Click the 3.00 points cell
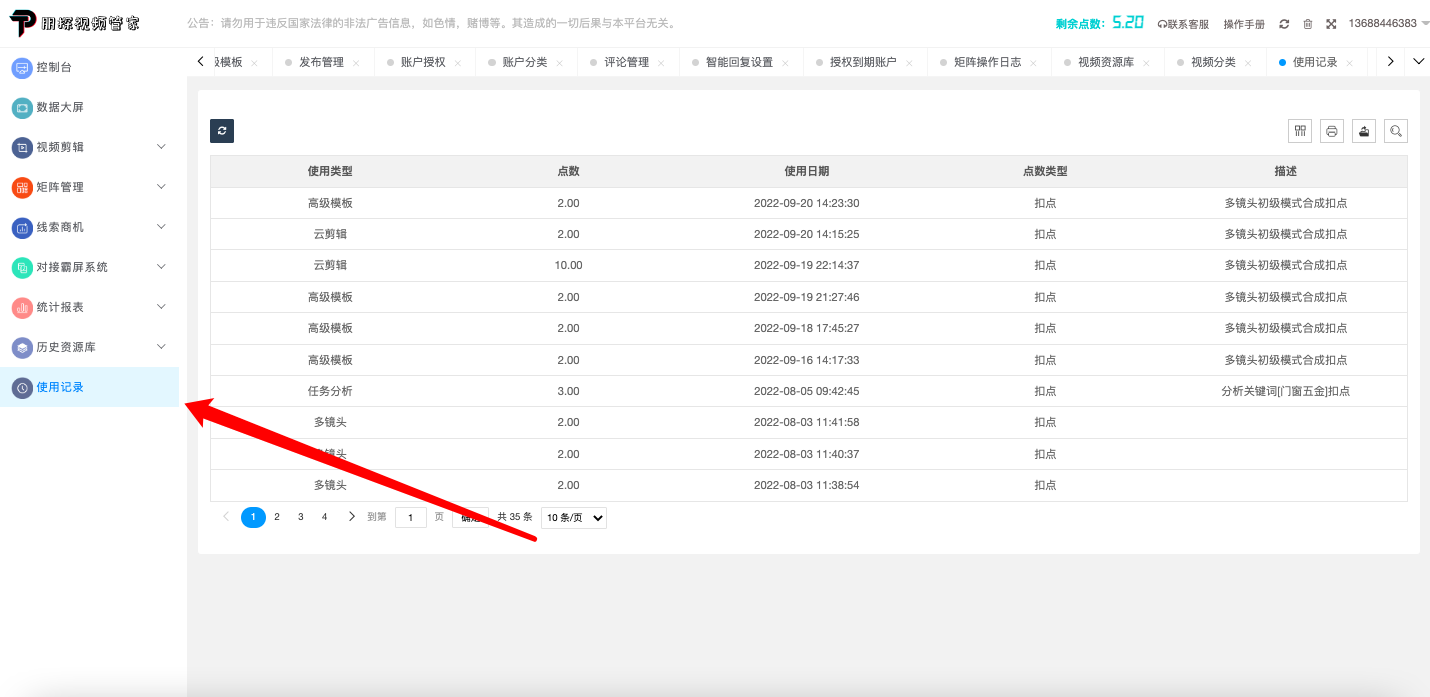 [568, 391]
